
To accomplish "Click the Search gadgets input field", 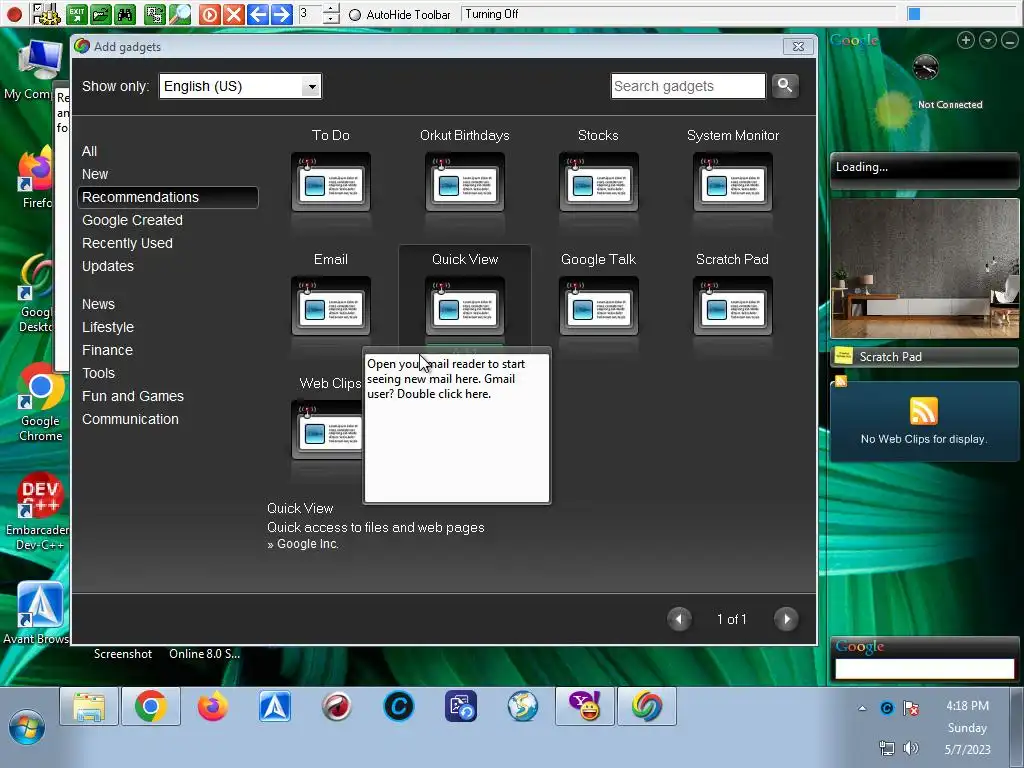I will click(x=688, y=86).
